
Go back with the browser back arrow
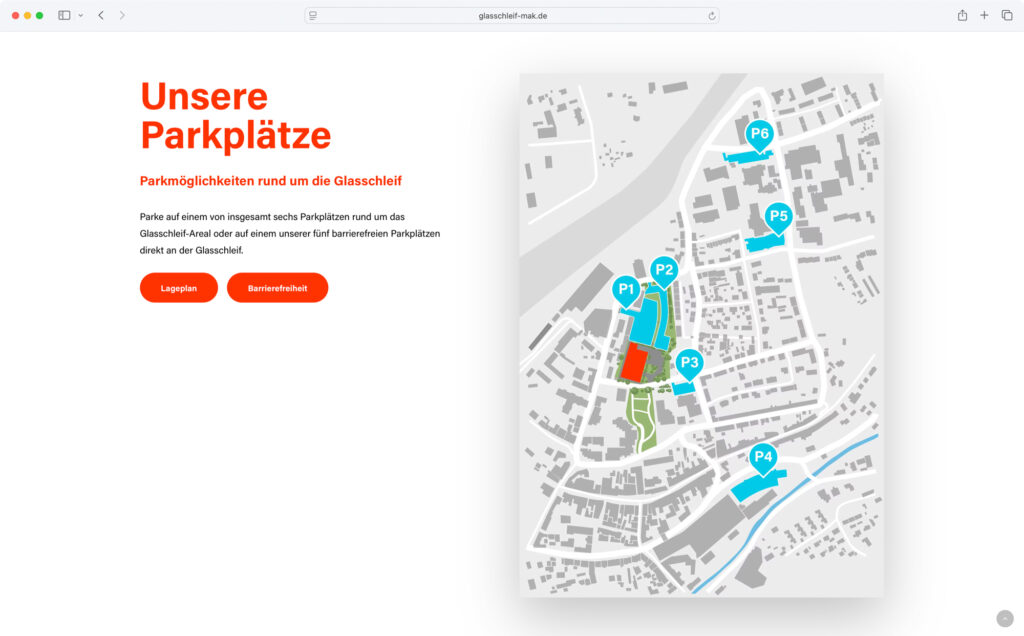[x=101, y=15]
